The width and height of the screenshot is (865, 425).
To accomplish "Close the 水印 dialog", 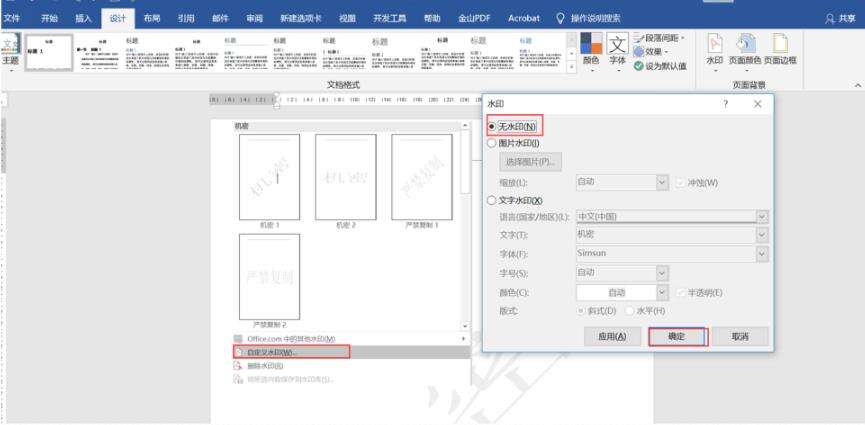I will click(757, 103).
